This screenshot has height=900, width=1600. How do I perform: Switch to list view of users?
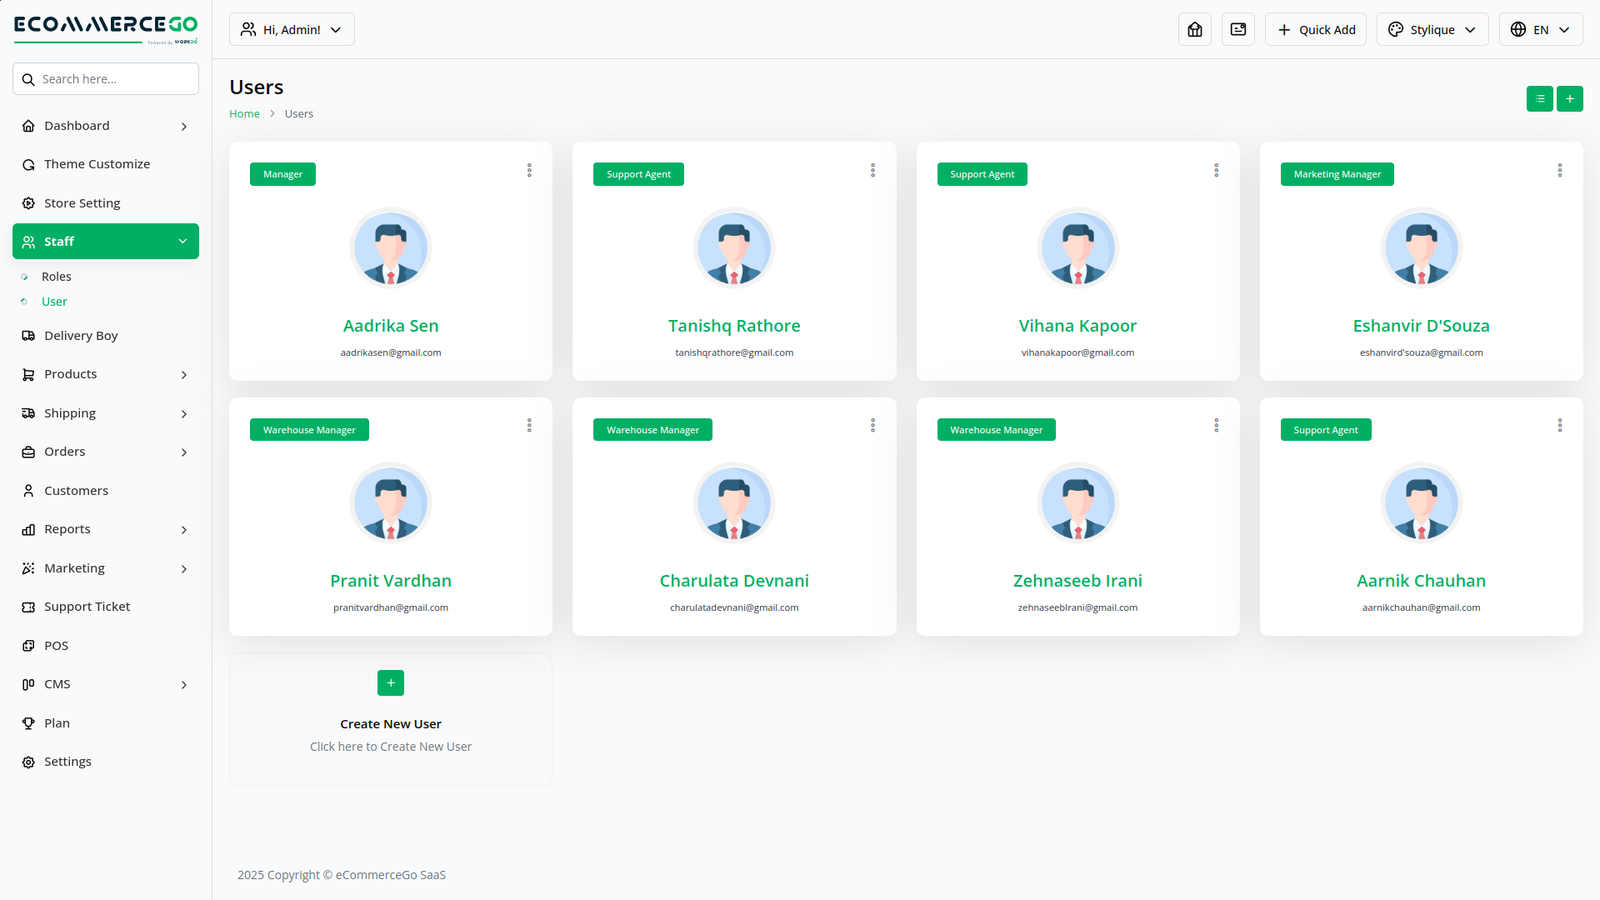1539,99
